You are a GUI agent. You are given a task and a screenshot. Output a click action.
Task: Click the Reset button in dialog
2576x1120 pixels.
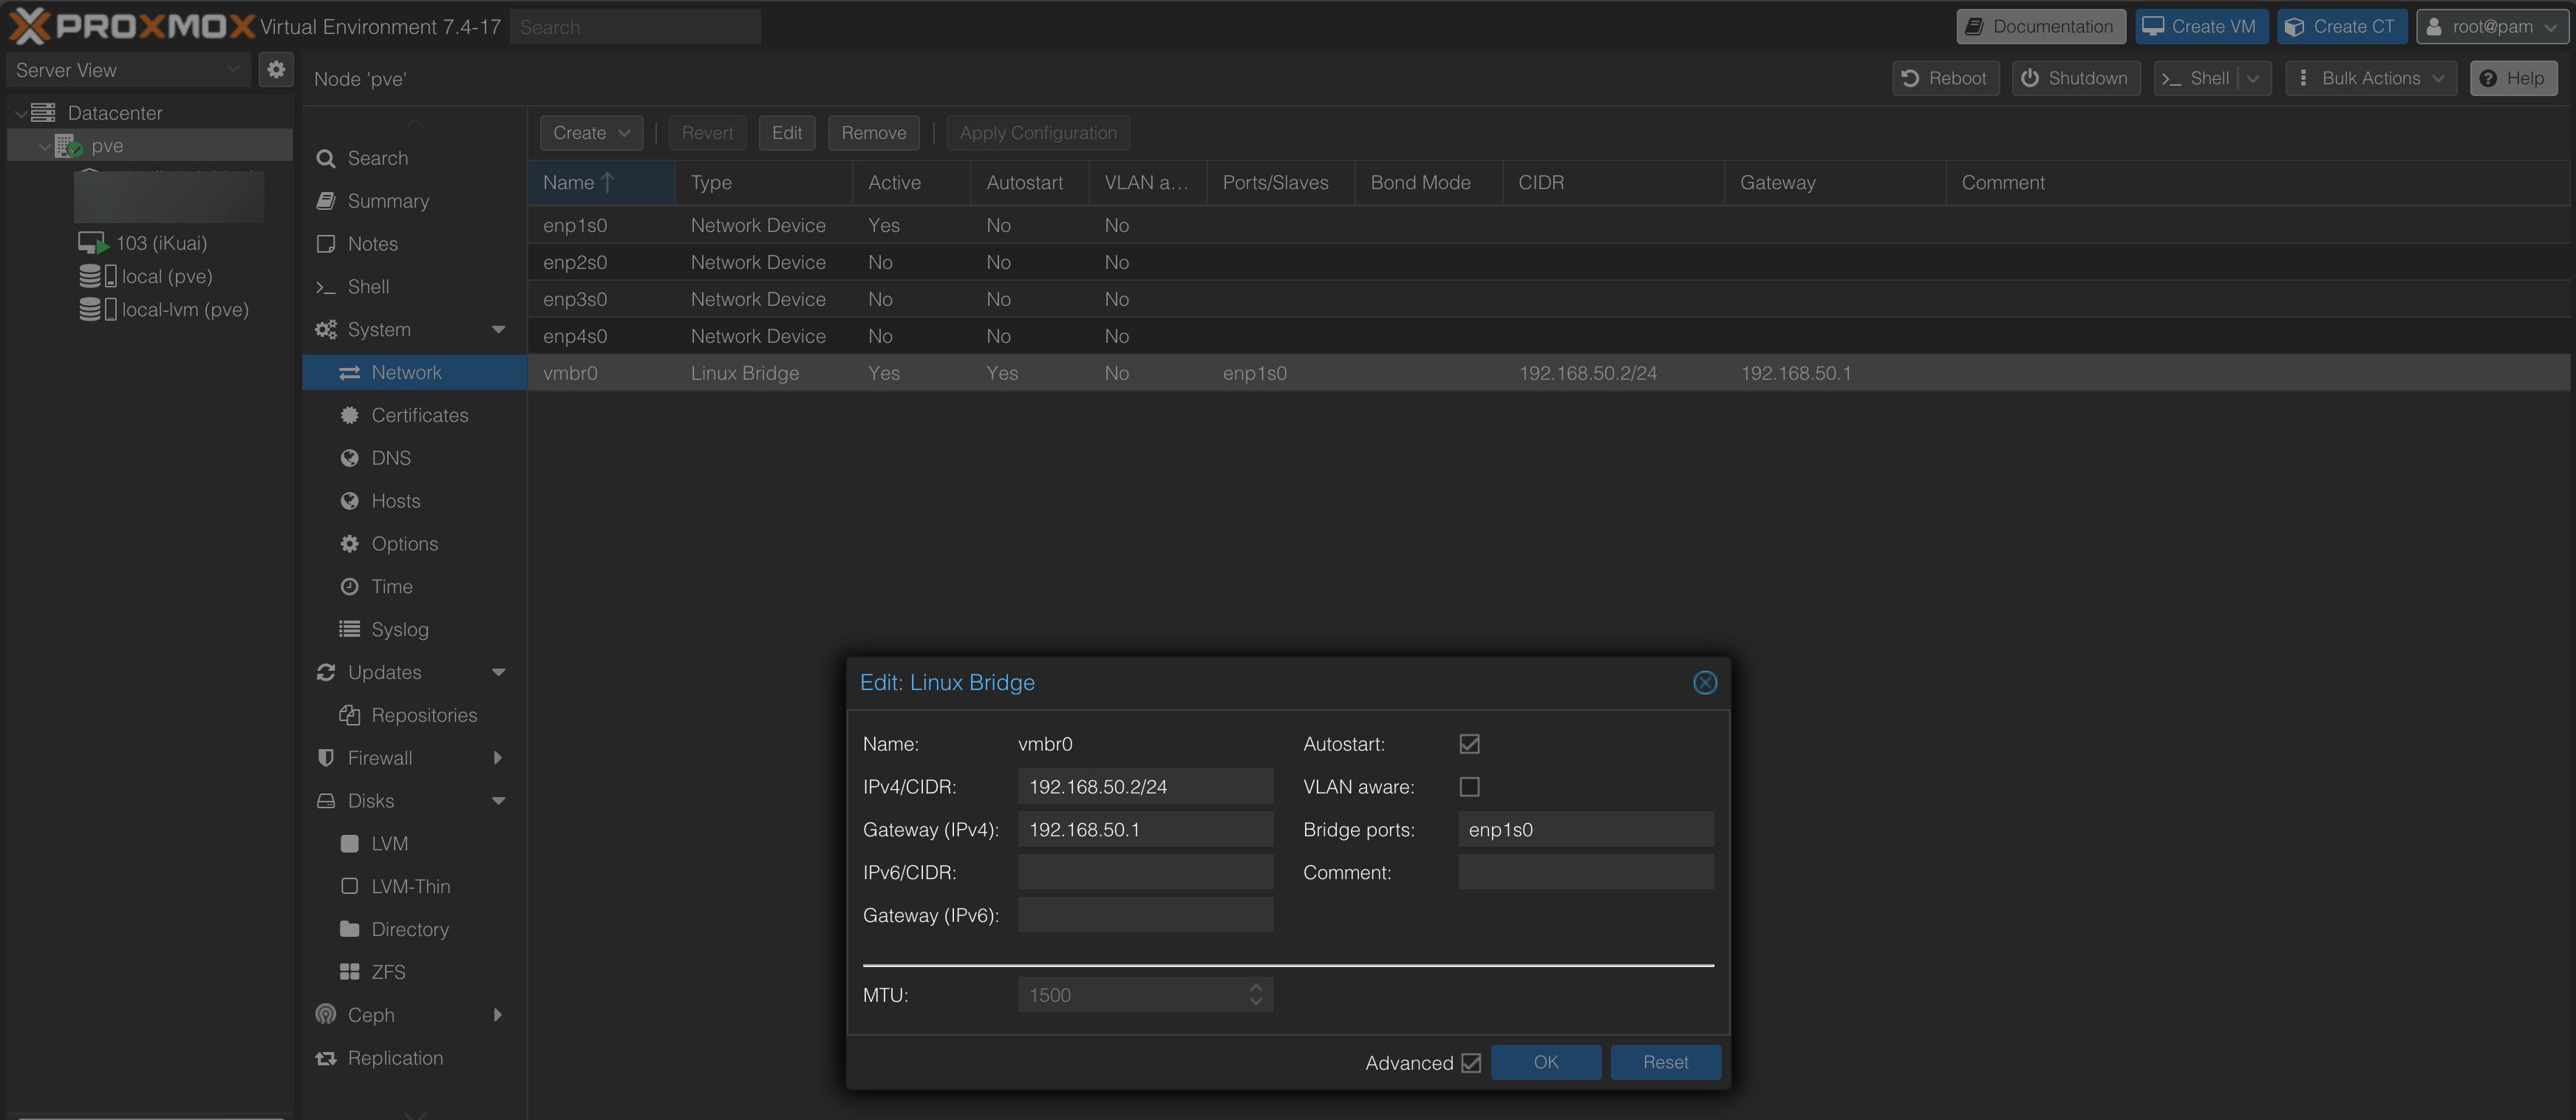pyautogui.click(x=1665, y=1062)
